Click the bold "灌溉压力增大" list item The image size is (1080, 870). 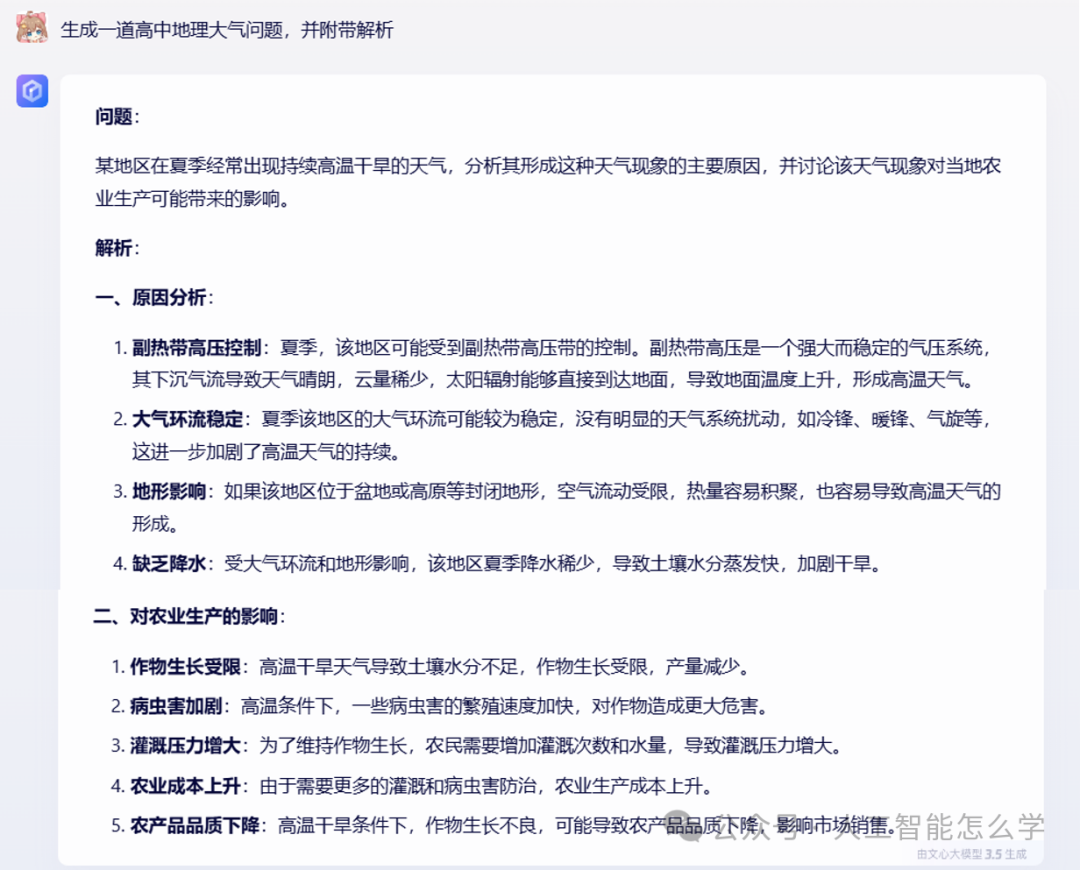(x=185, y=745)
